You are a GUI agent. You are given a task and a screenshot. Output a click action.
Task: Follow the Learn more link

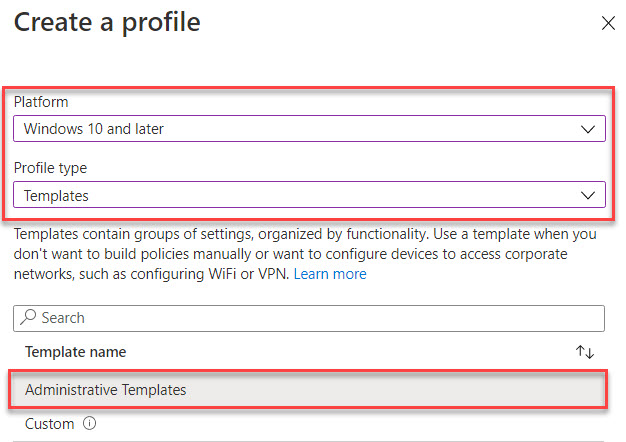tap(330, 274)
